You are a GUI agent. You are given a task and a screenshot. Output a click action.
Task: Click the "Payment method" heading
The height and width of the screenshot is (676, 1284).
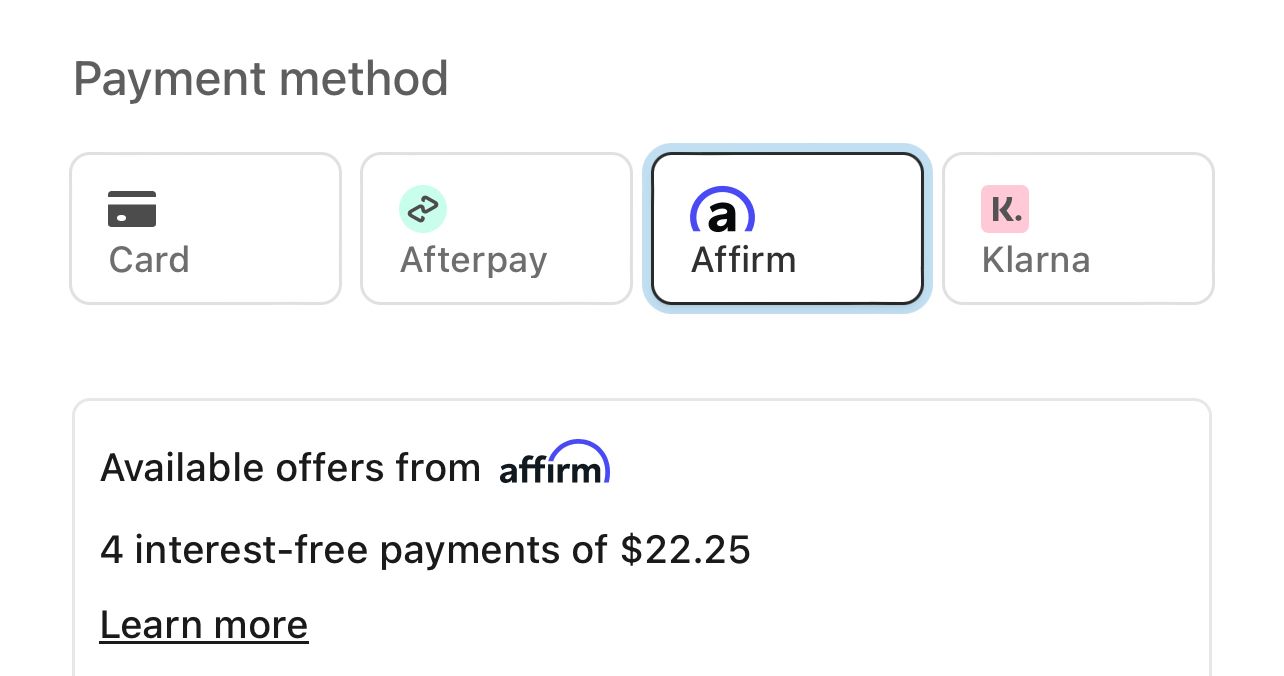[x=261, y=79]
